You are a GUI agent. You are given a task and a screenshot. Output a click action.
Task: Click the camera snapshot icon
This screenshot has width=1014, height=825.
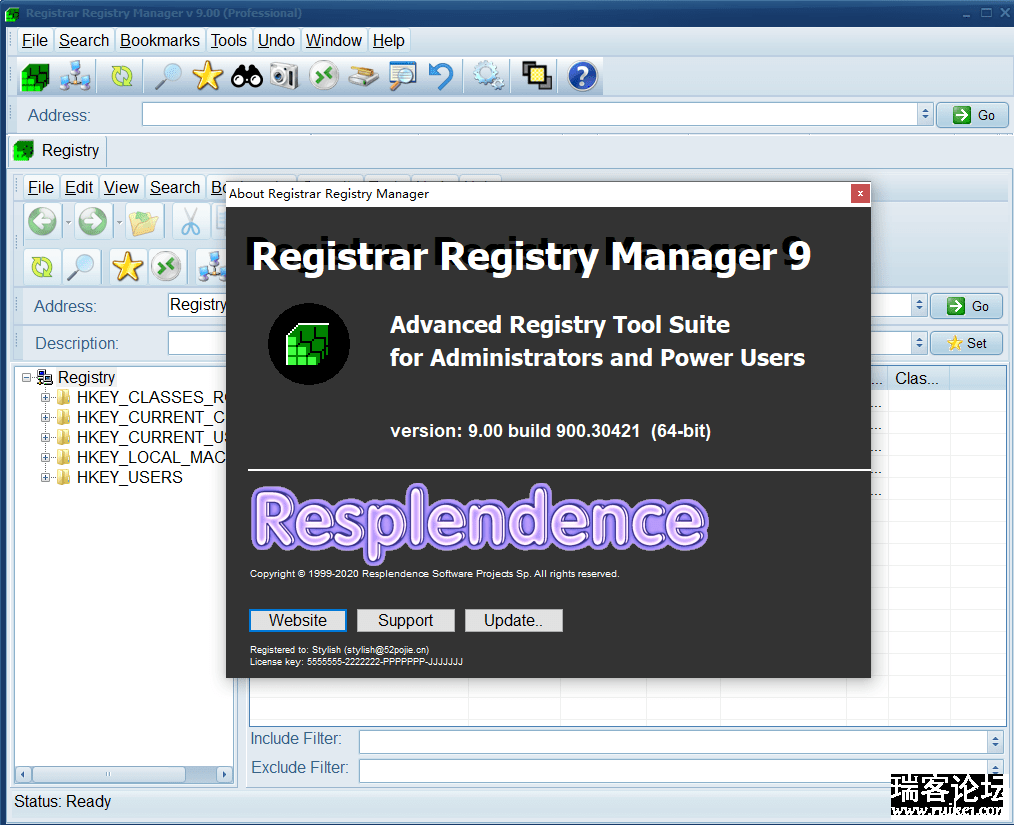[x=285, y=77]
